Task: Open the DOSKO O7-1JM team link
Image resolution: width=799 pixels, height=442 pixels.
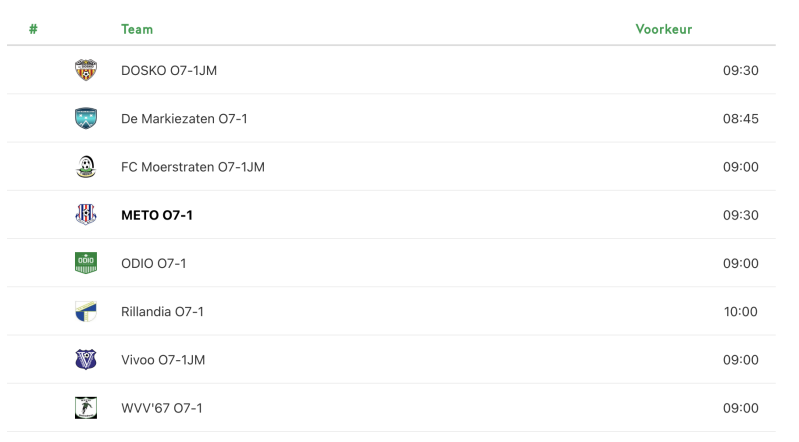Action: 169,70
